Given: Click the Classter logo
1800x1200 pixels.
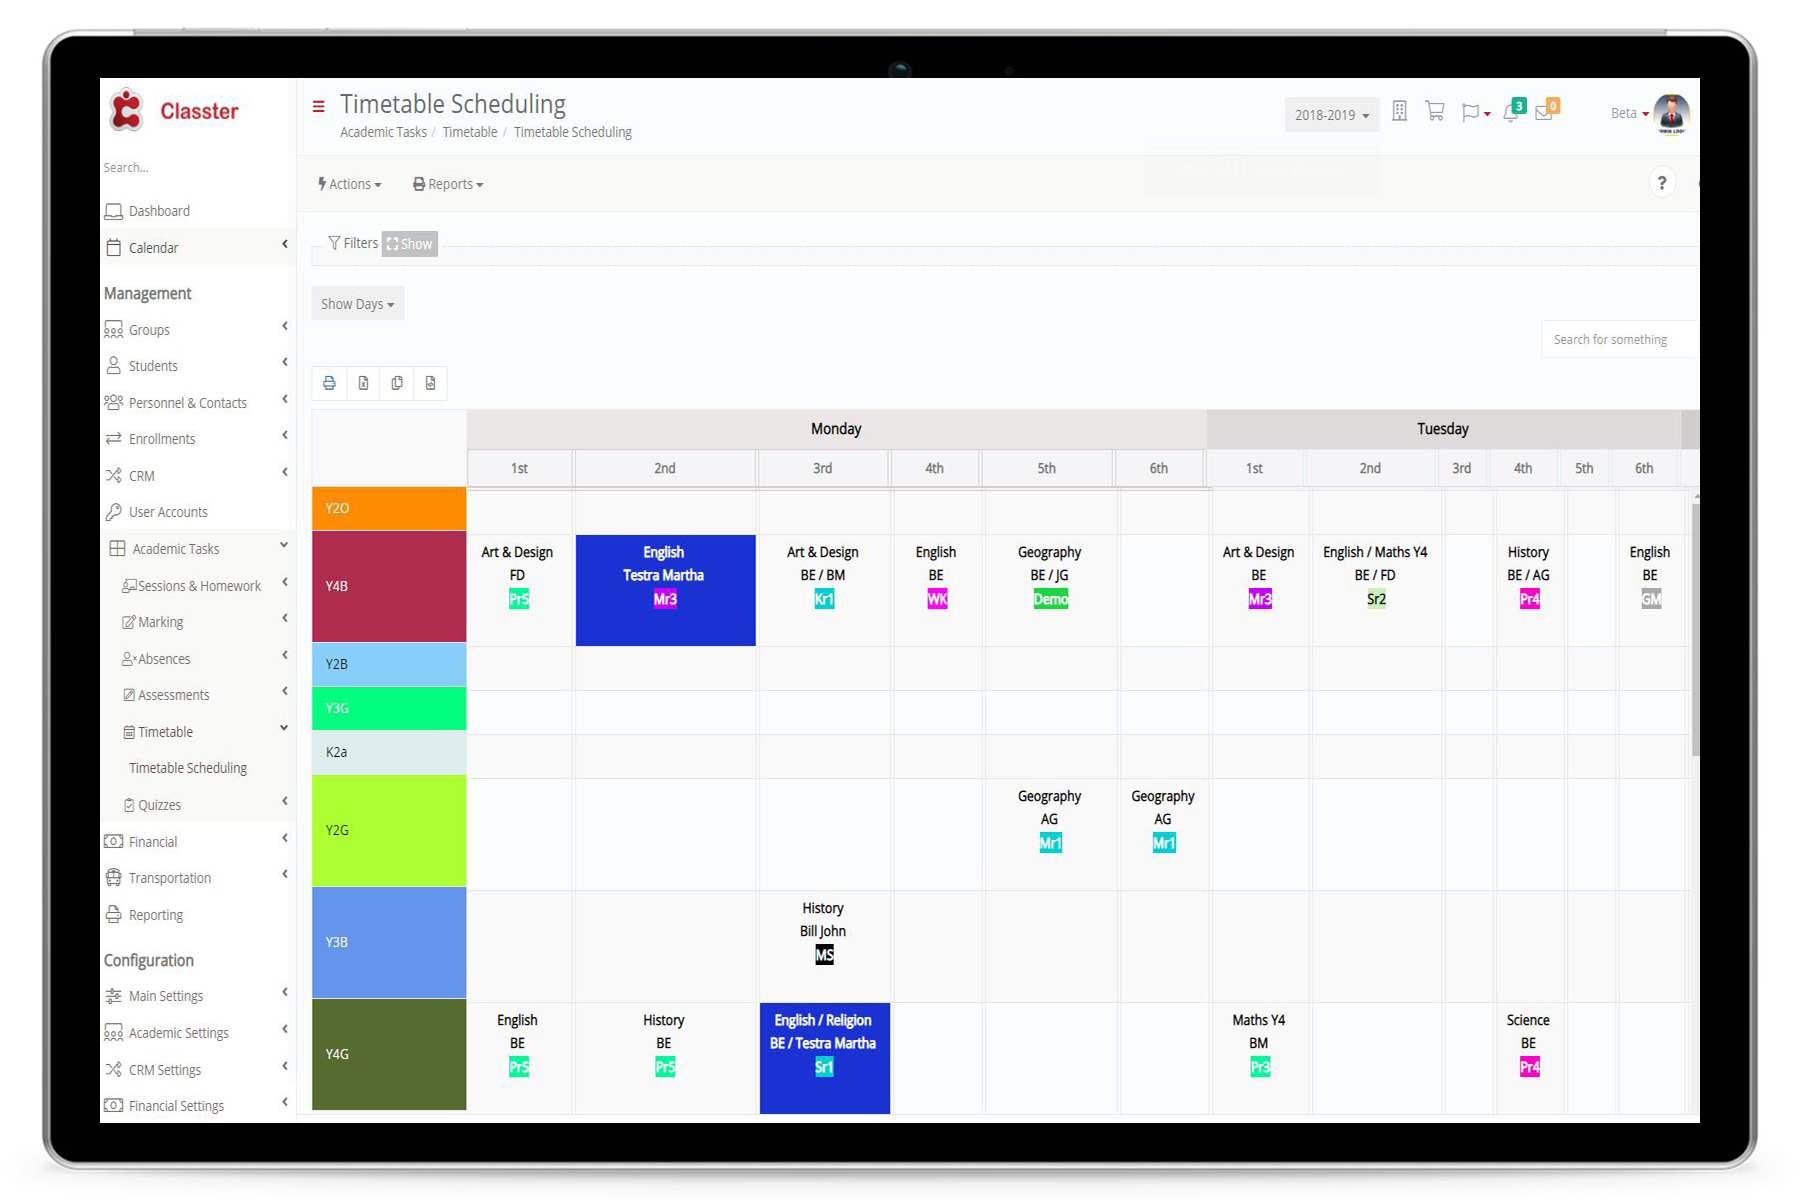Looking at the screenshot, I should pyautogui.click(x=175, y=110).
